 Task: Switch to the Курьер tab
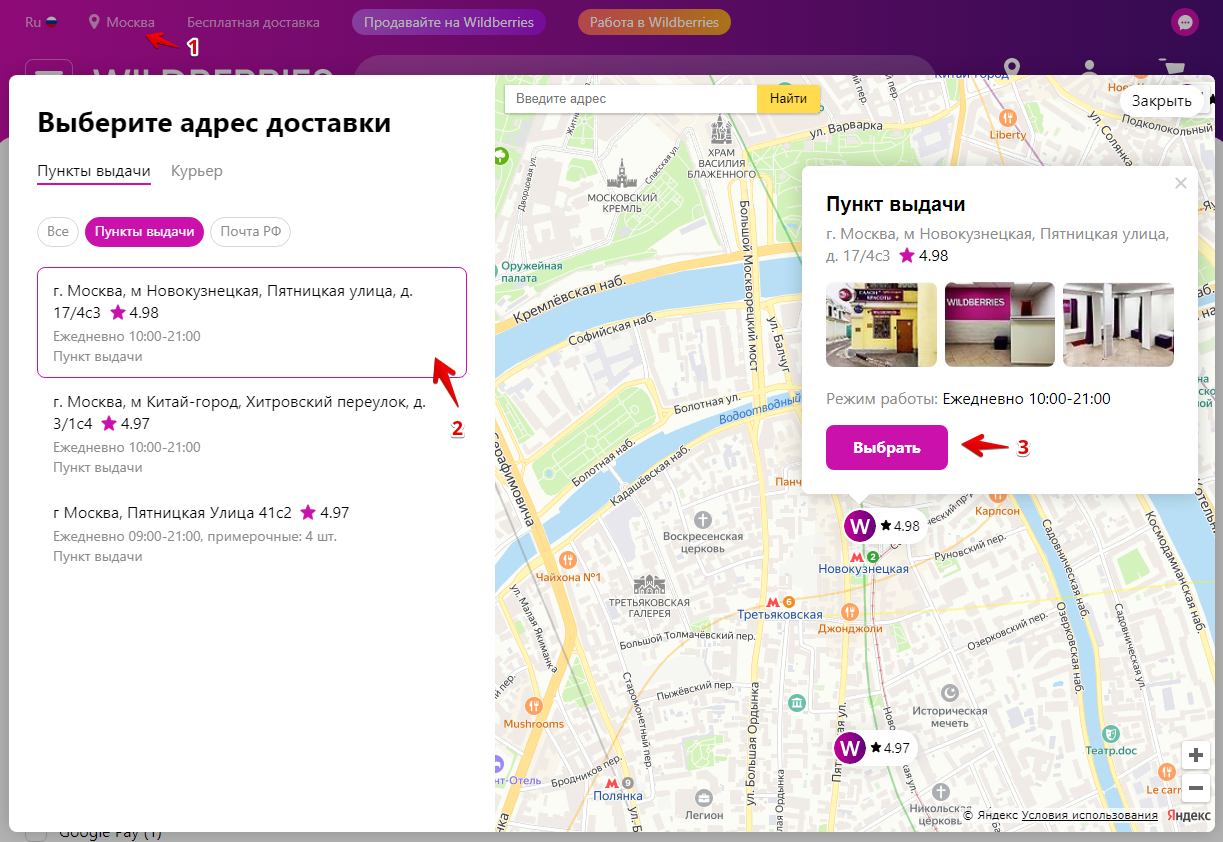point(196,171)
